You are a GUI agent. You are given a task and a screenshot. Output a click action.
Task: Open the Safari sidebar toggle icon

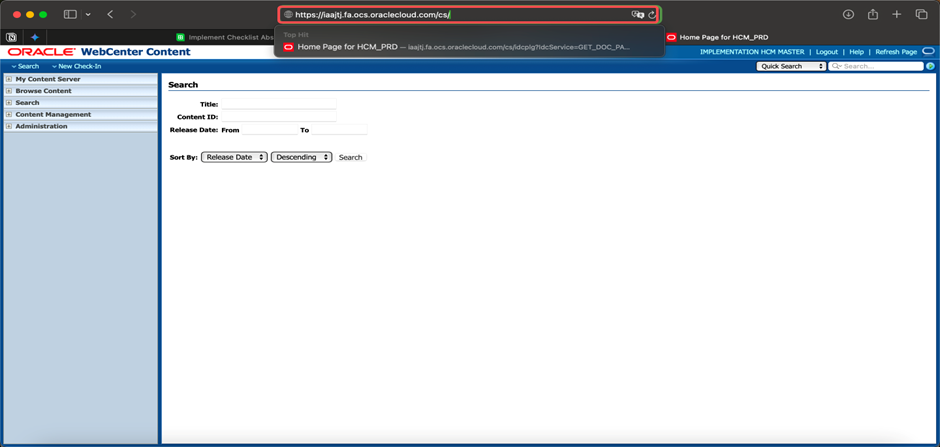tap(70, 15)
